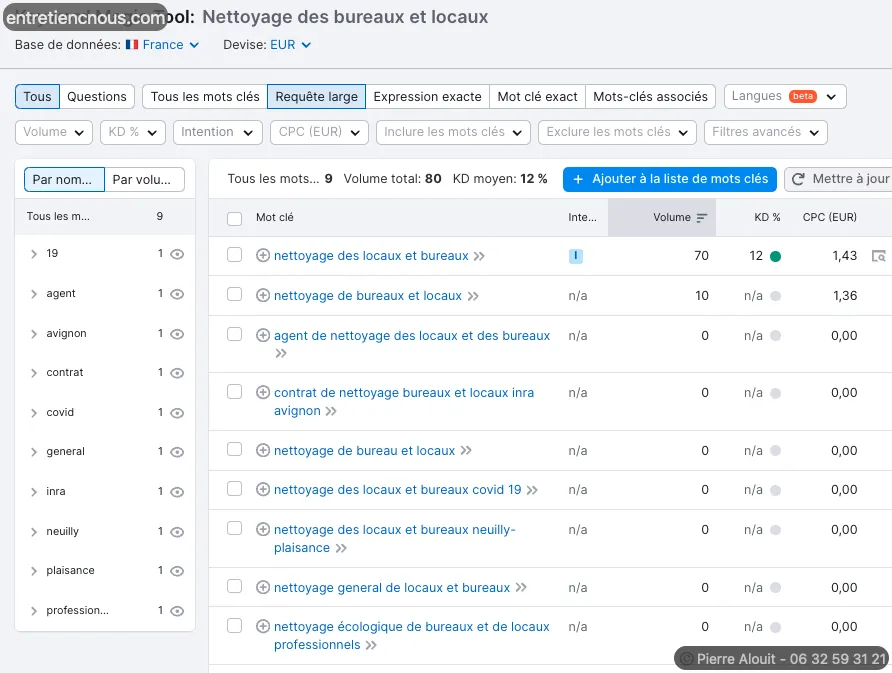Tick the select-all checkbox in table header
Screen dimensions: 892x673
(234, 218)
